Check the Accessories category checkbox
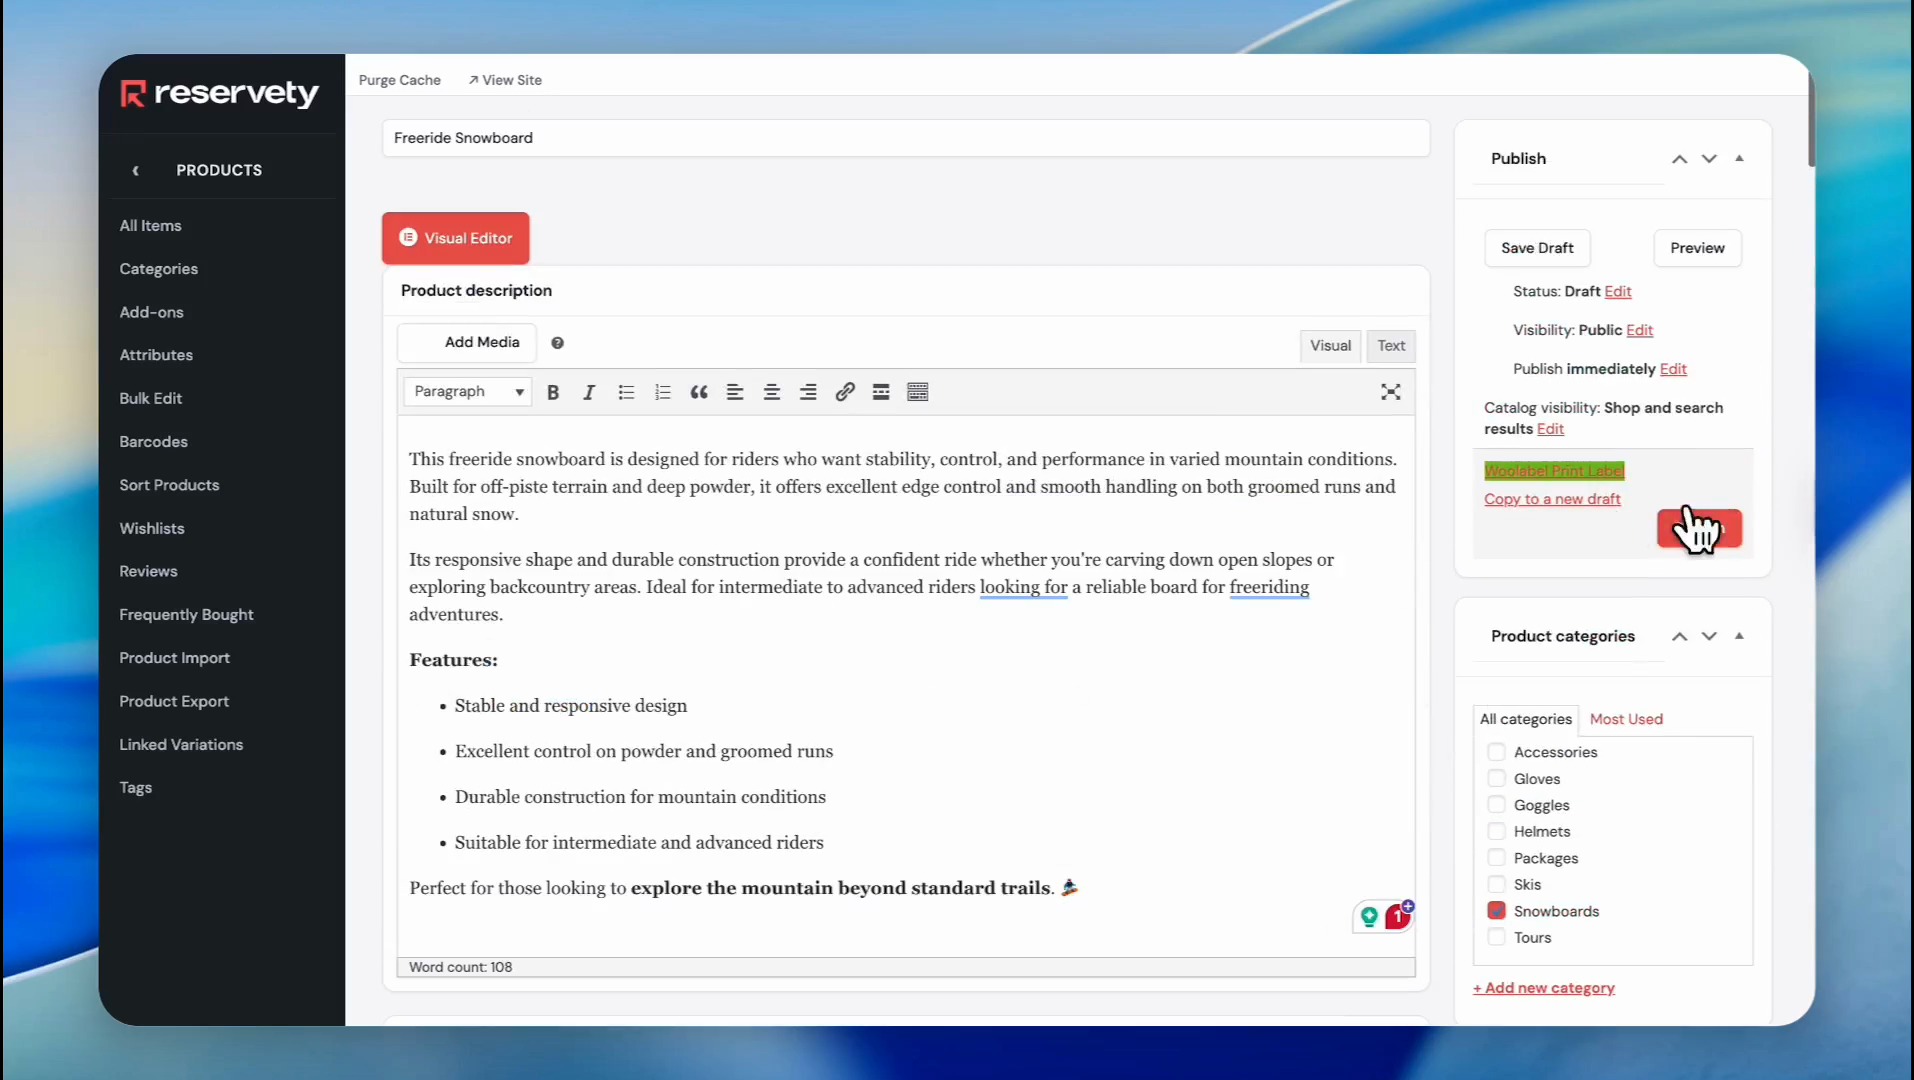The image size is (1914, 1080). coord(1496,752)
